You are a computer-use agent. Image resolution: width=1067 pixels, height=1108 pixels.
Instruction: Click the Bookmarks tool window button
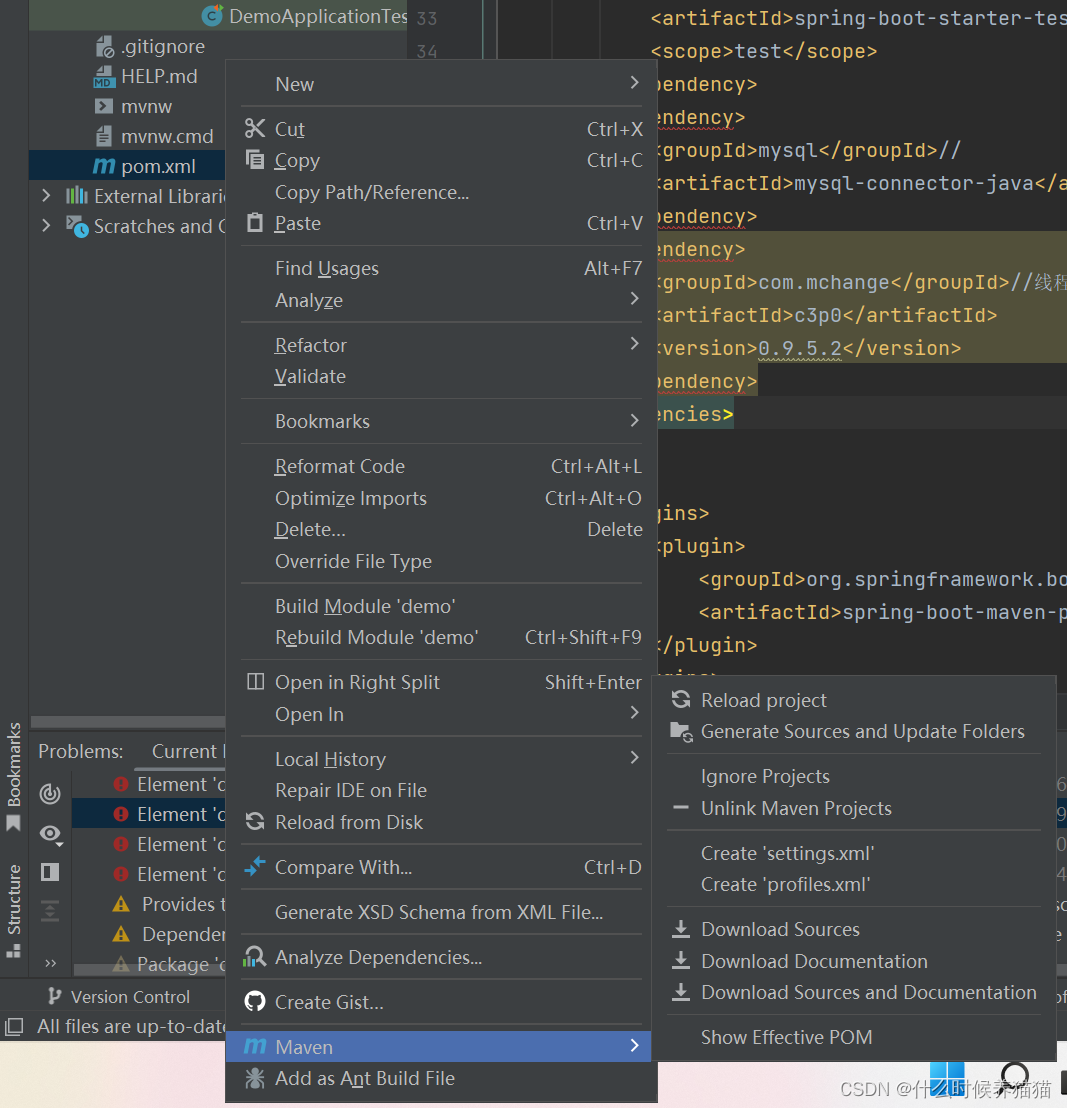(x=13, y=775)
